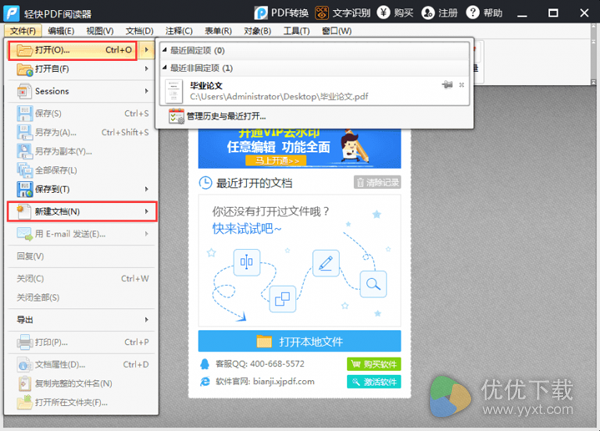Image resolution: width=600 pixels, height=431 pixels.
Task: Click the 毕业论文 document thumbnail
Action: pyautogui.click(x=174, y=91)
